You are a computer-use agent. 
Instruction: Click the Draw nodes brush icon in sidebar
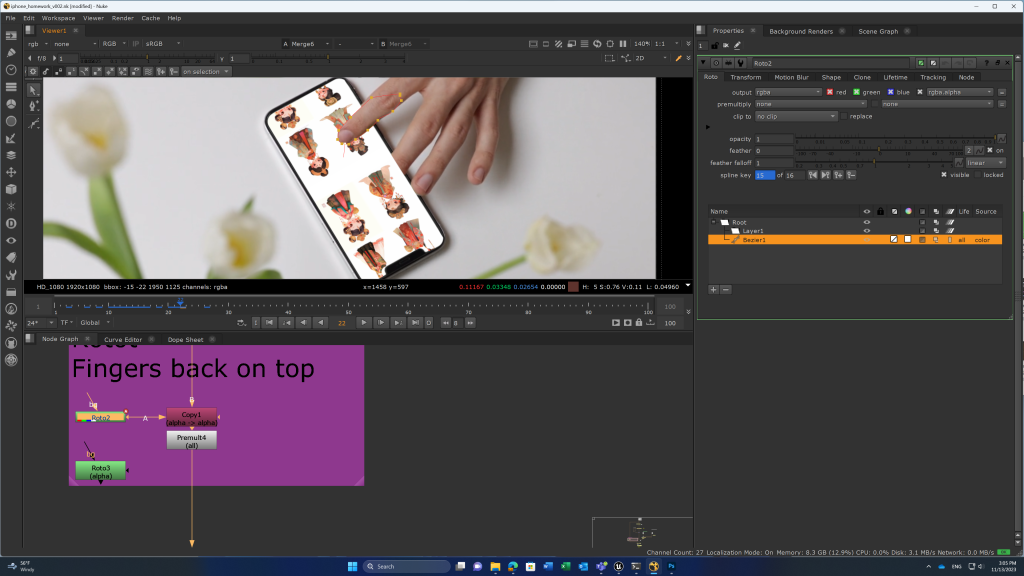11,53
